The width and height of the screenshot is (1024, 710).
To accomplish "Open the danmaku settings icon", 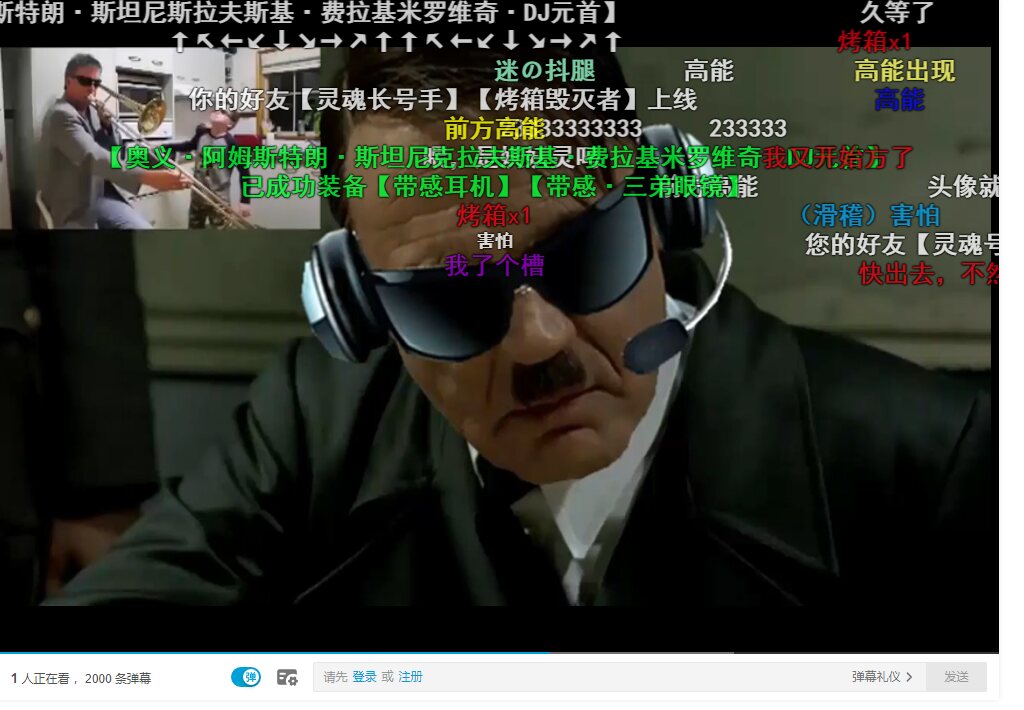I will click(x=287, y=677).
